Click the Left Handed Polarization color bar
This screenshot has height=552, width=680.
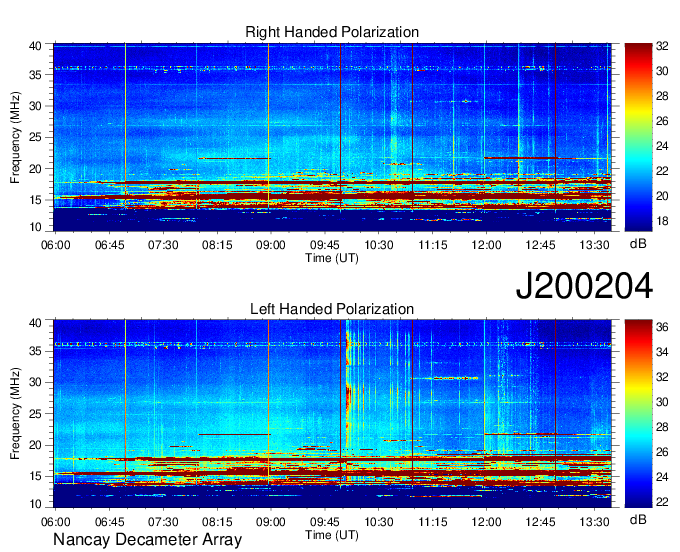point(638,413)
